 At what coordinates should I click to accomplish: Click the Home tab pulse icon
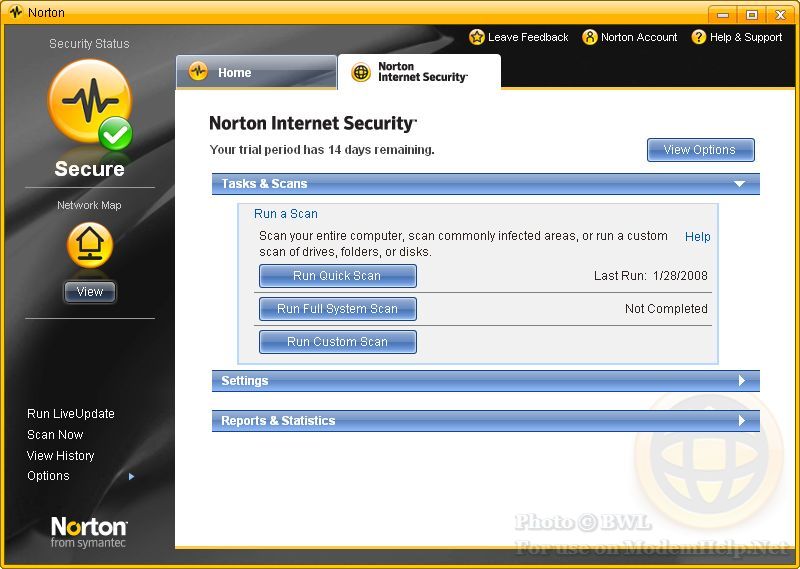[x=198, y=71]
